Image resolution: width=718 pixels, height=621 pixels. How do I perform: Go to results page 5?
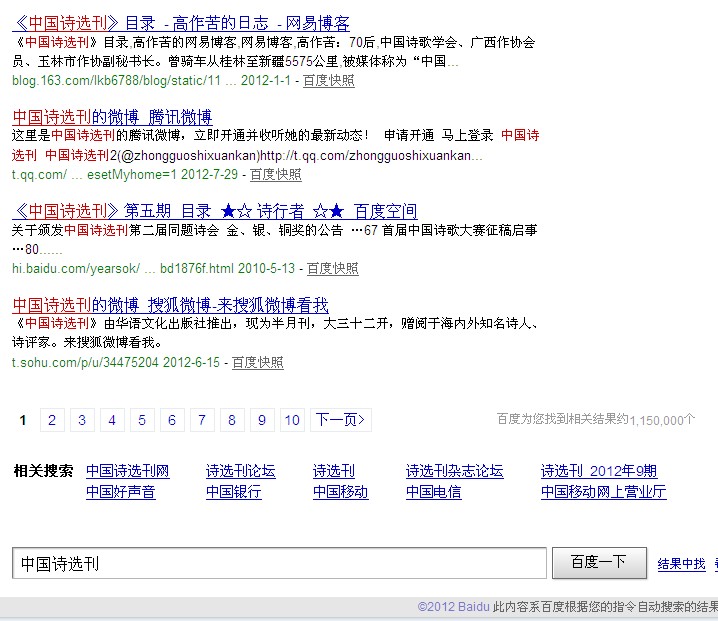tap(142, 420)
